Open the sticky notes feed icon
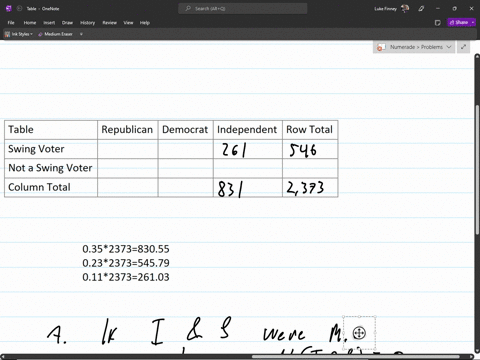This screenshot has height=360, width=480. click(x=438, y=23)
